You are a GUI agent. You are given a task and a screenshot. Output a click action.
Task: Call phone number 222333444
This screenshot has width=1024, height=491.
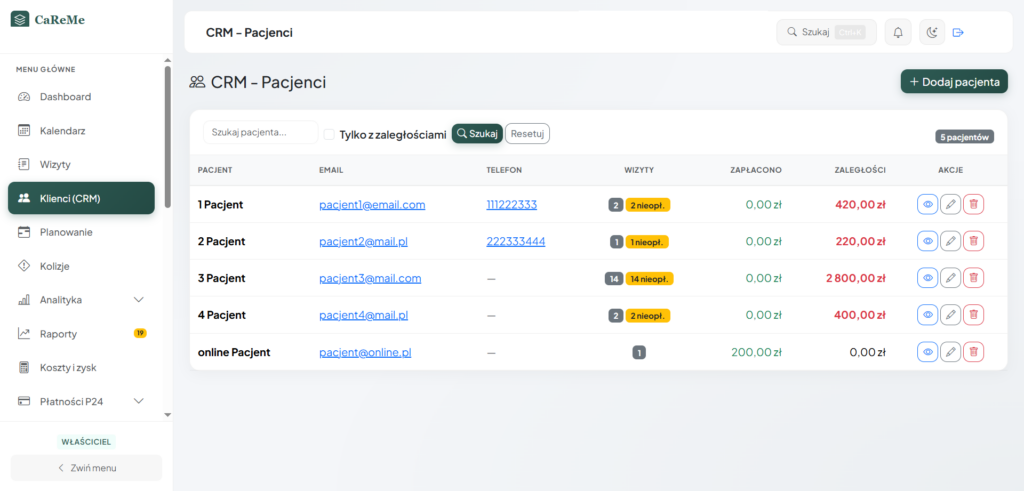(x=516, y=242)
